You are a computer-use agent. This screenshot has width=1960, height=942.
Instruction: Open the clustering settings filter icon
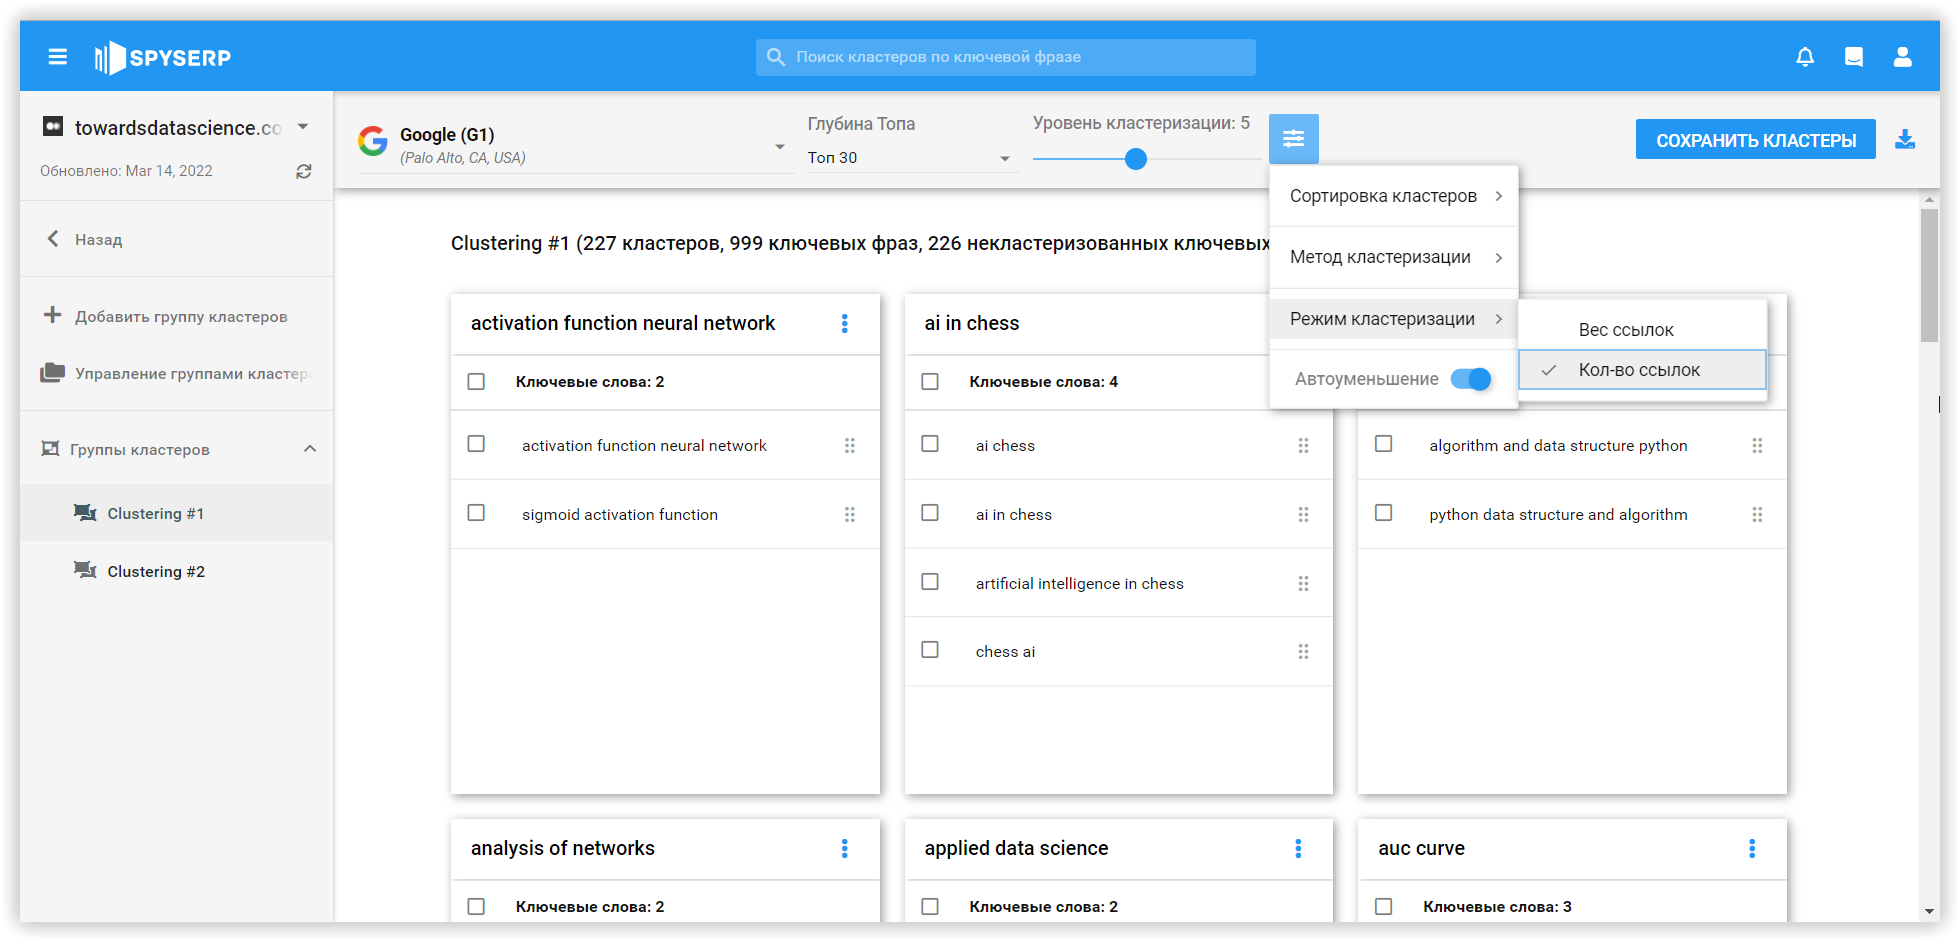1293,139
